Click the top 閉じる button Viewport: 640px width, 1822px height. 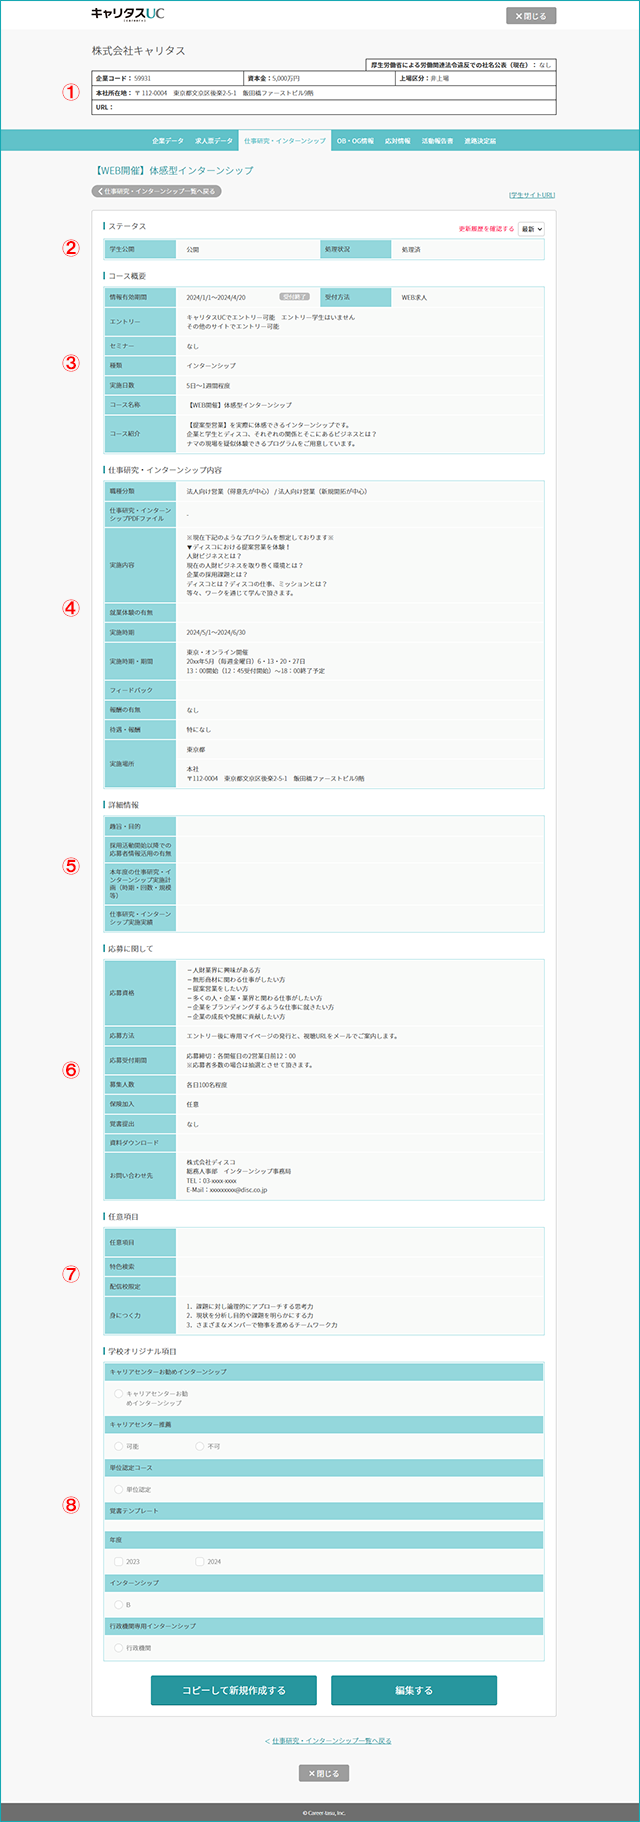tap(531, 16)
